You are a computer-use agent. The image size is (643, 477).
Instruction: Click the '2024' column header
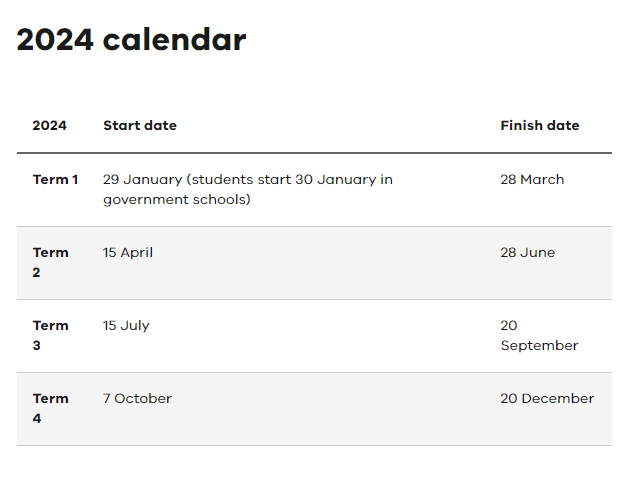pos(50,126)
